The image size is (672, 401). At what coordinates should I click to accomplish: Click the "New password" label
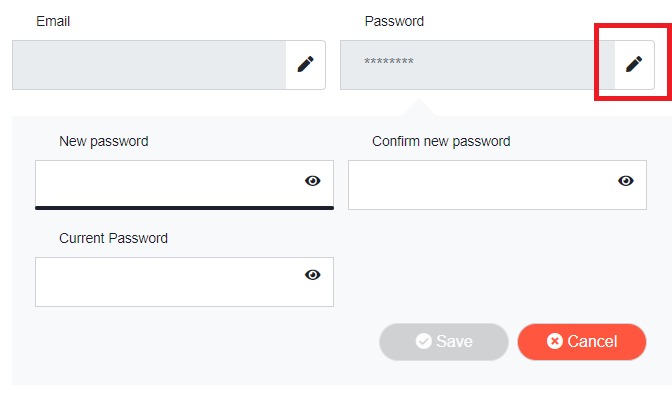pyautogui.click(x=104, y=141)
